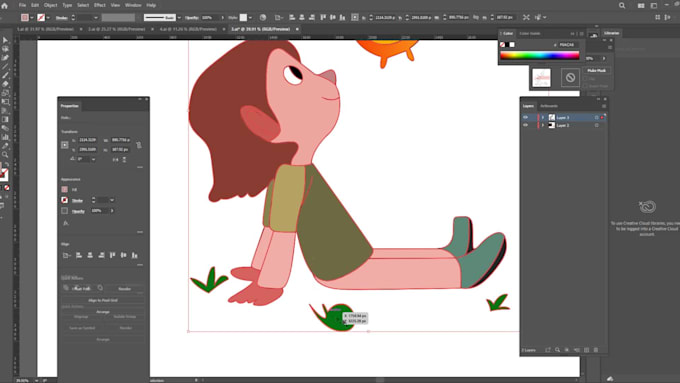This screenshot has width=680, height=383.
Task: Click the Isolate Selected Object icon in control bar
Action: point(526,17)
